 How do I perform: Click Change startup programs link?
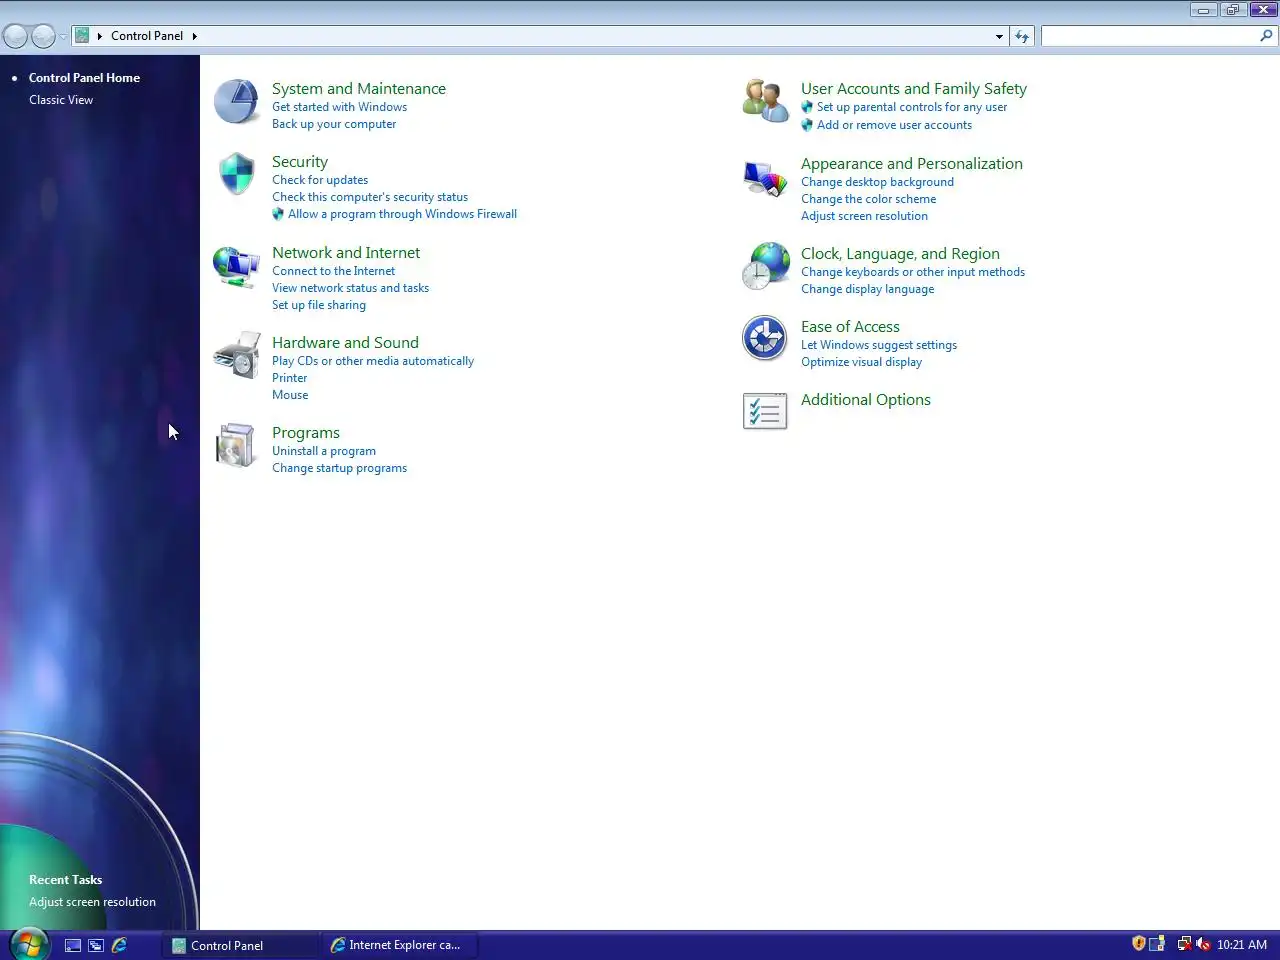[x=339, y=468]
